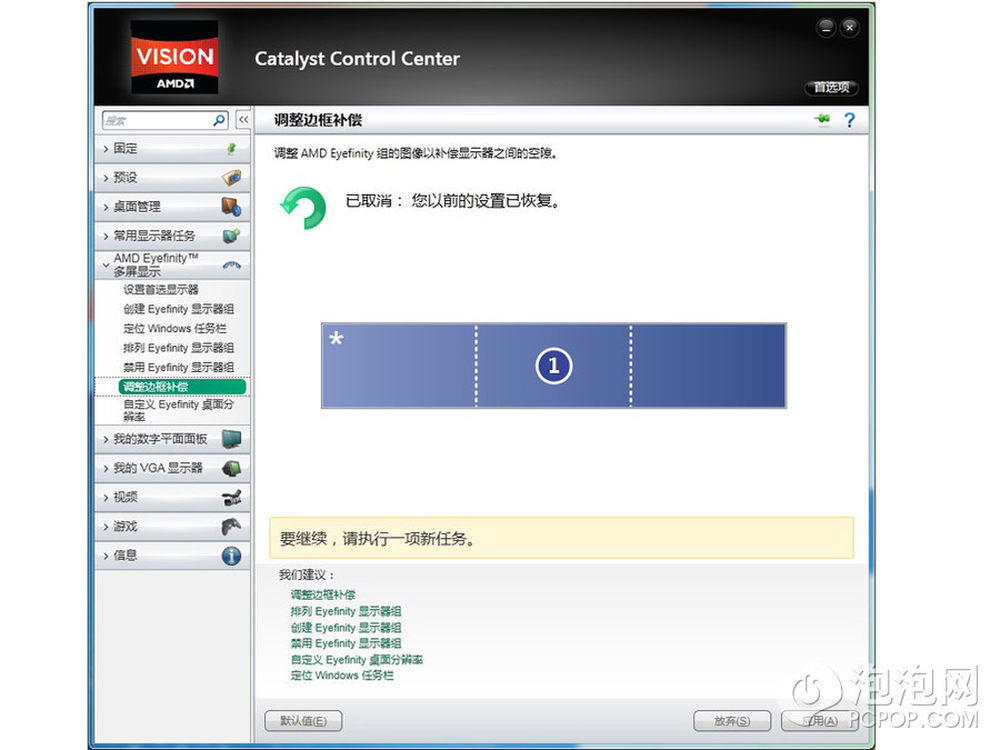Image resolution: width=1000 pixels, height=750 pixels.
Task: Click the magnifier icon in the search box
Action: (x=219, y=120)
